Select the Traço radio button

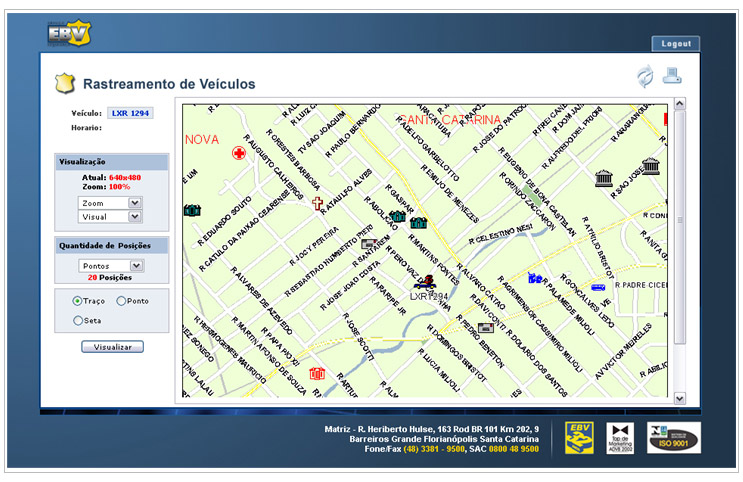[x=78, y=301]
